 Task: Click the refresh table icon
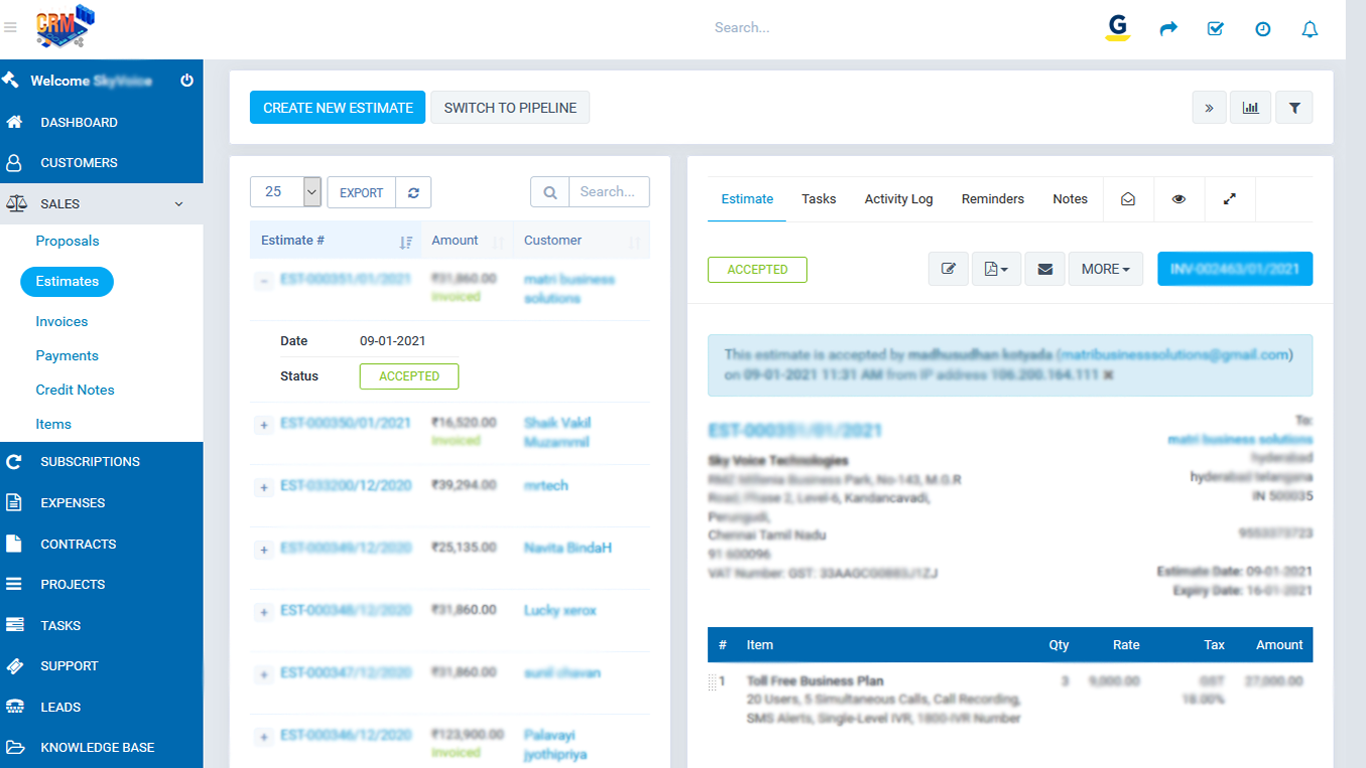pos(413,192)
